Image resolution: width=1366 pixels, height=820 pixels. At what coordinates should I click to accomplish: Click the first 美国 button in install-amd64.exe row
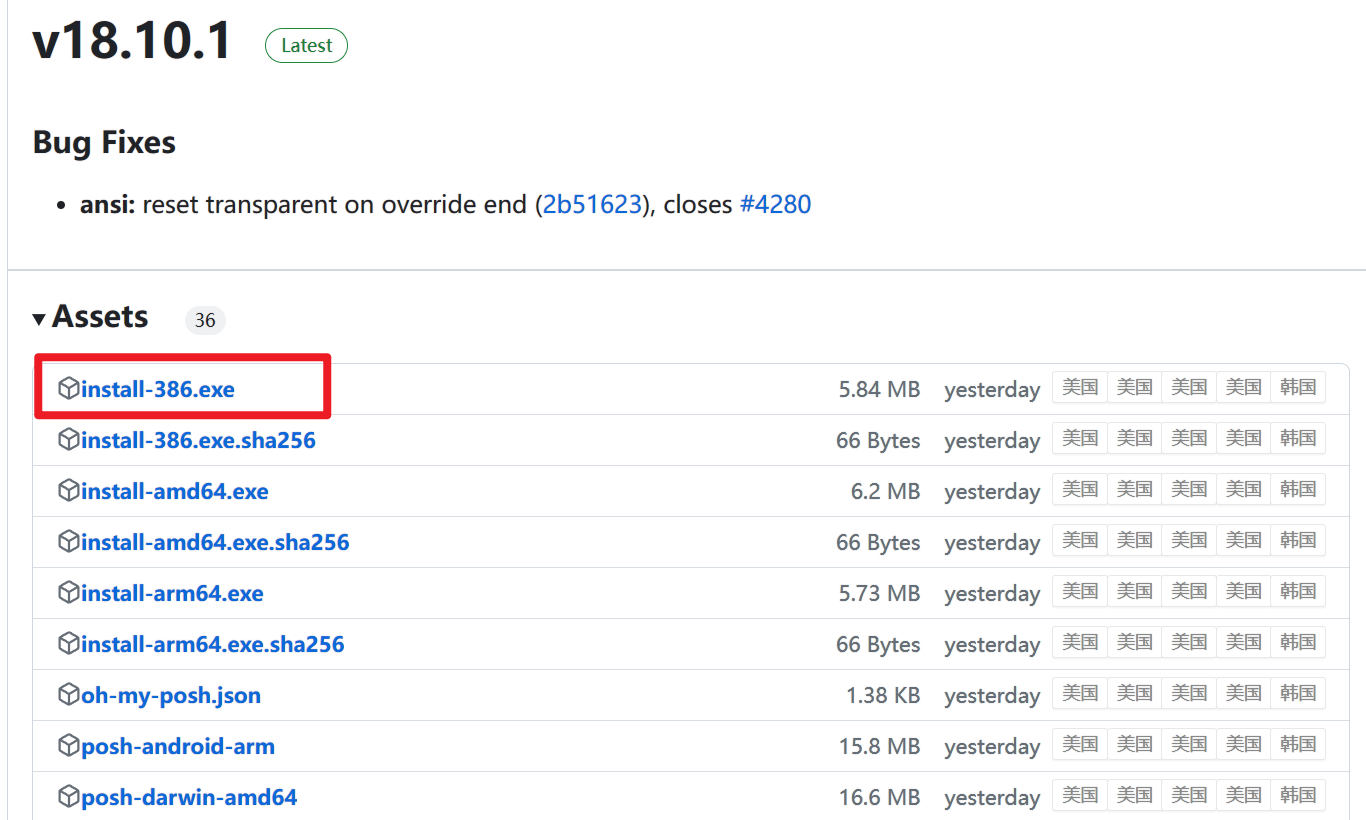(x=1080, y=489)
